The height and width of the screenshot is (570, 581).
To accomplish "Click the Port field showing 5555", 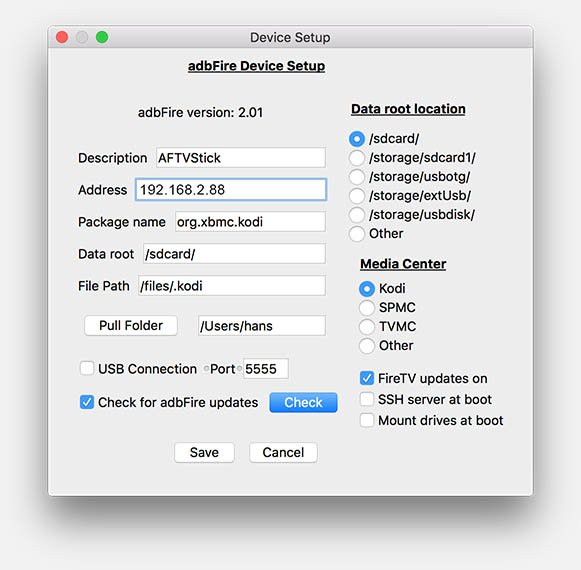I will point(266,369).
